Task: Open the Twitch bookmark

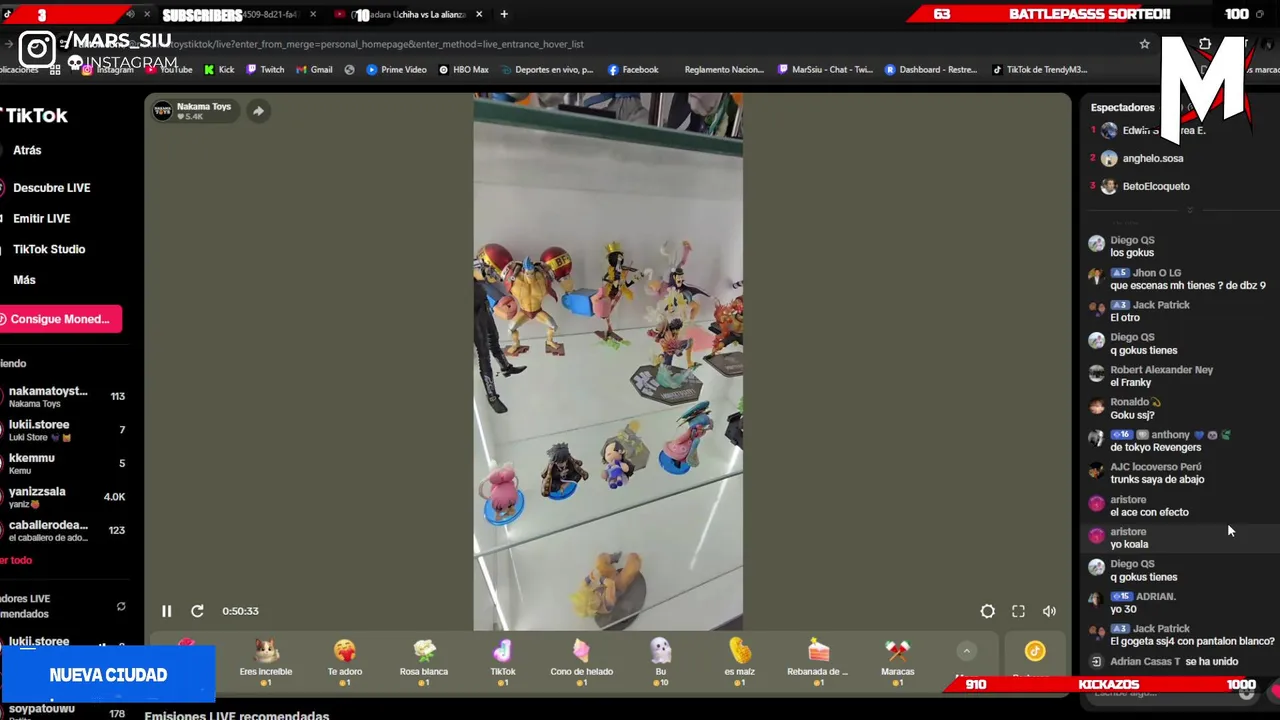Action: [266, 70]
